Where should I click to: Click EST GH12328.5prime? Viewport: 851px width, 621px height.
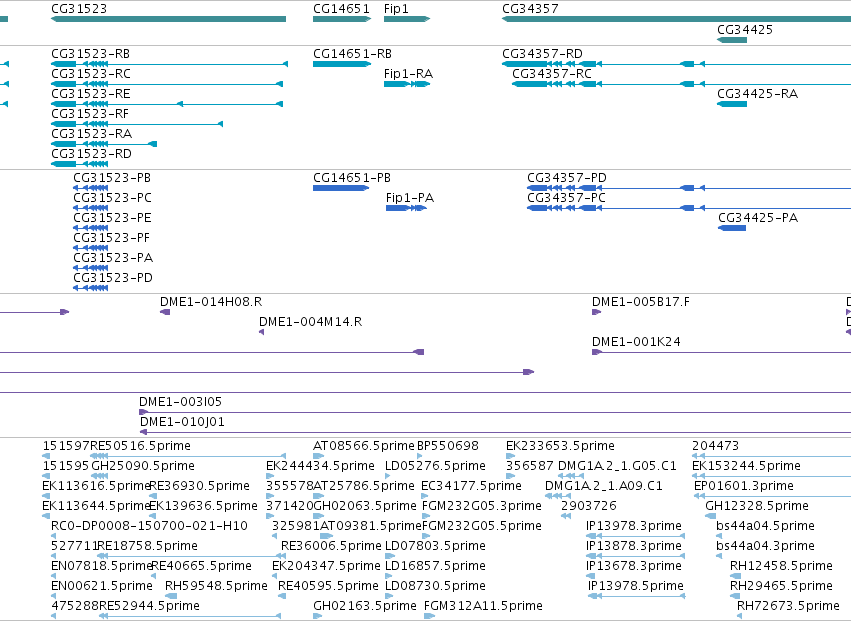pyautogui.click(x=709, y=516)
